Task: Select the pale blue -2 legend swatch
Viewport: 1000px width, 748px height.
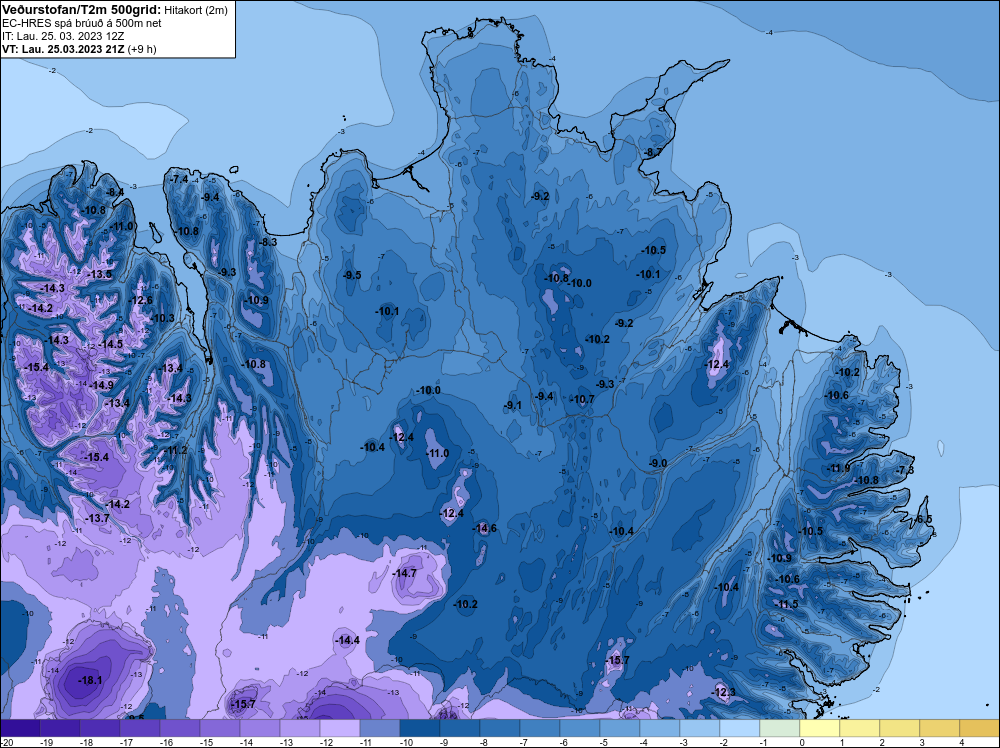Action: tap(740, 729)
